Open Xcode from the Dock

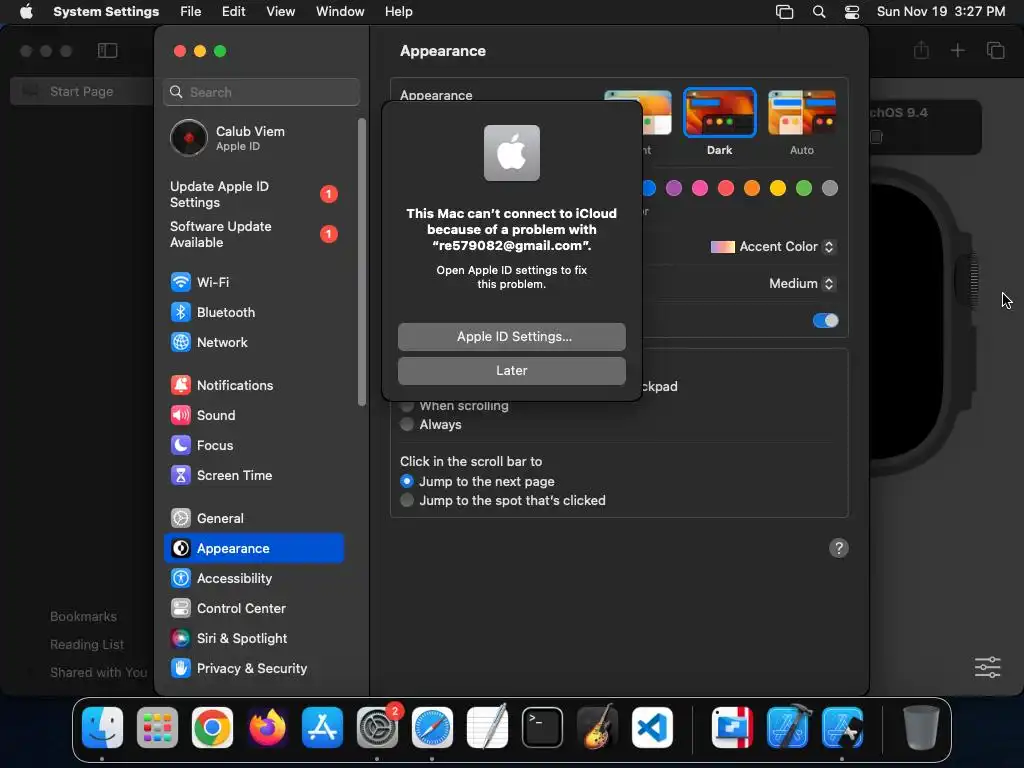click(x=788, y=728)
